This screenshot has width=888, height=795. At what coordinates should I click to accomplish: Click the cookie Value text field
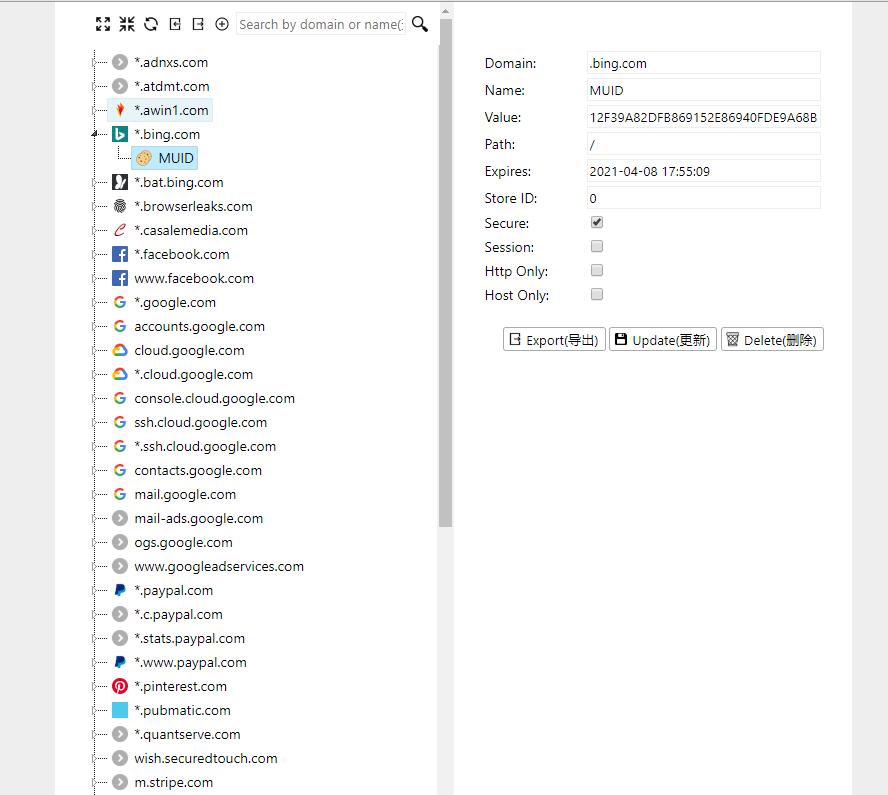(703, 117)
